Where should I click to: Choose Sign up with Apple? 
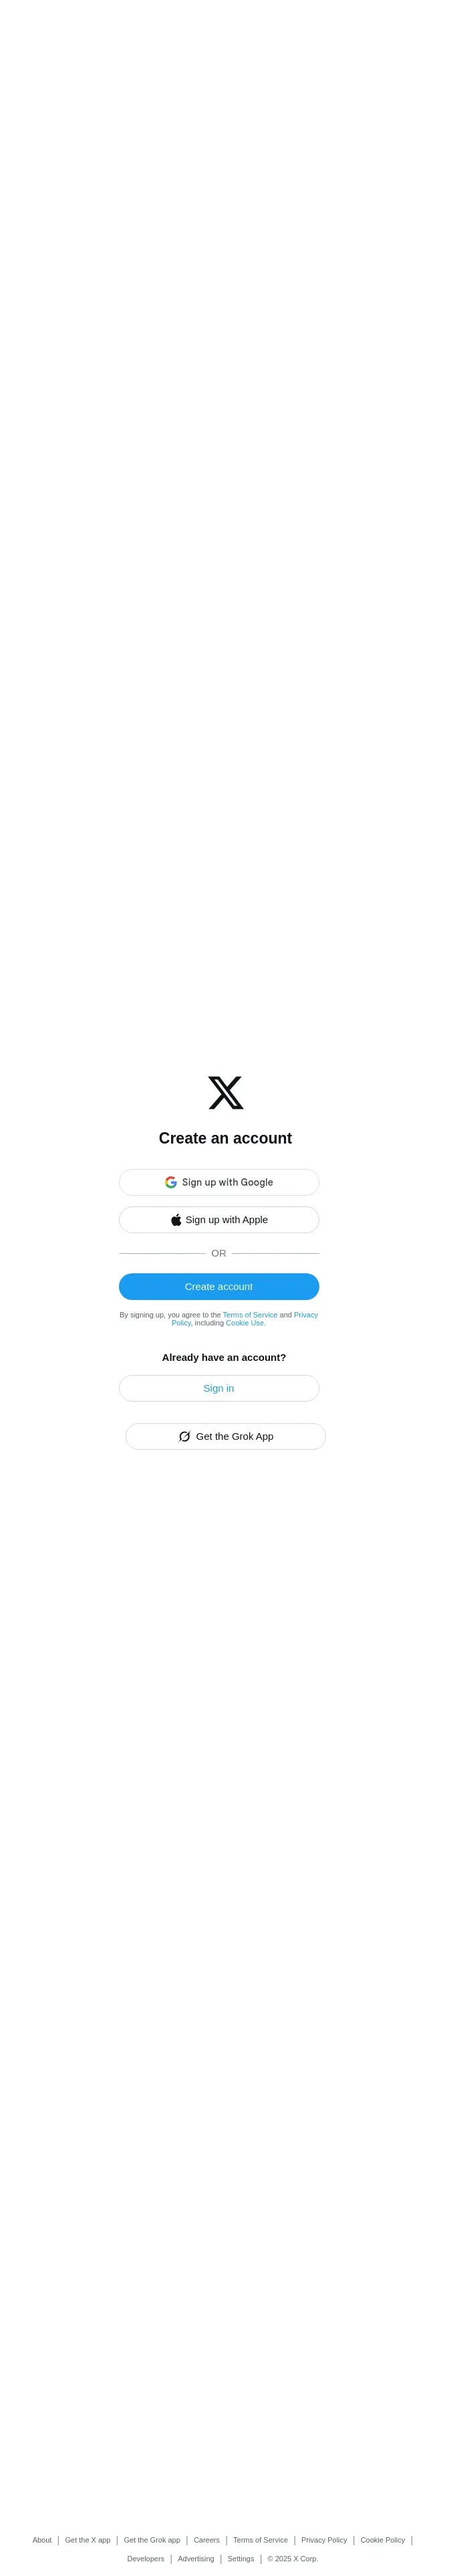(219, 1219)
